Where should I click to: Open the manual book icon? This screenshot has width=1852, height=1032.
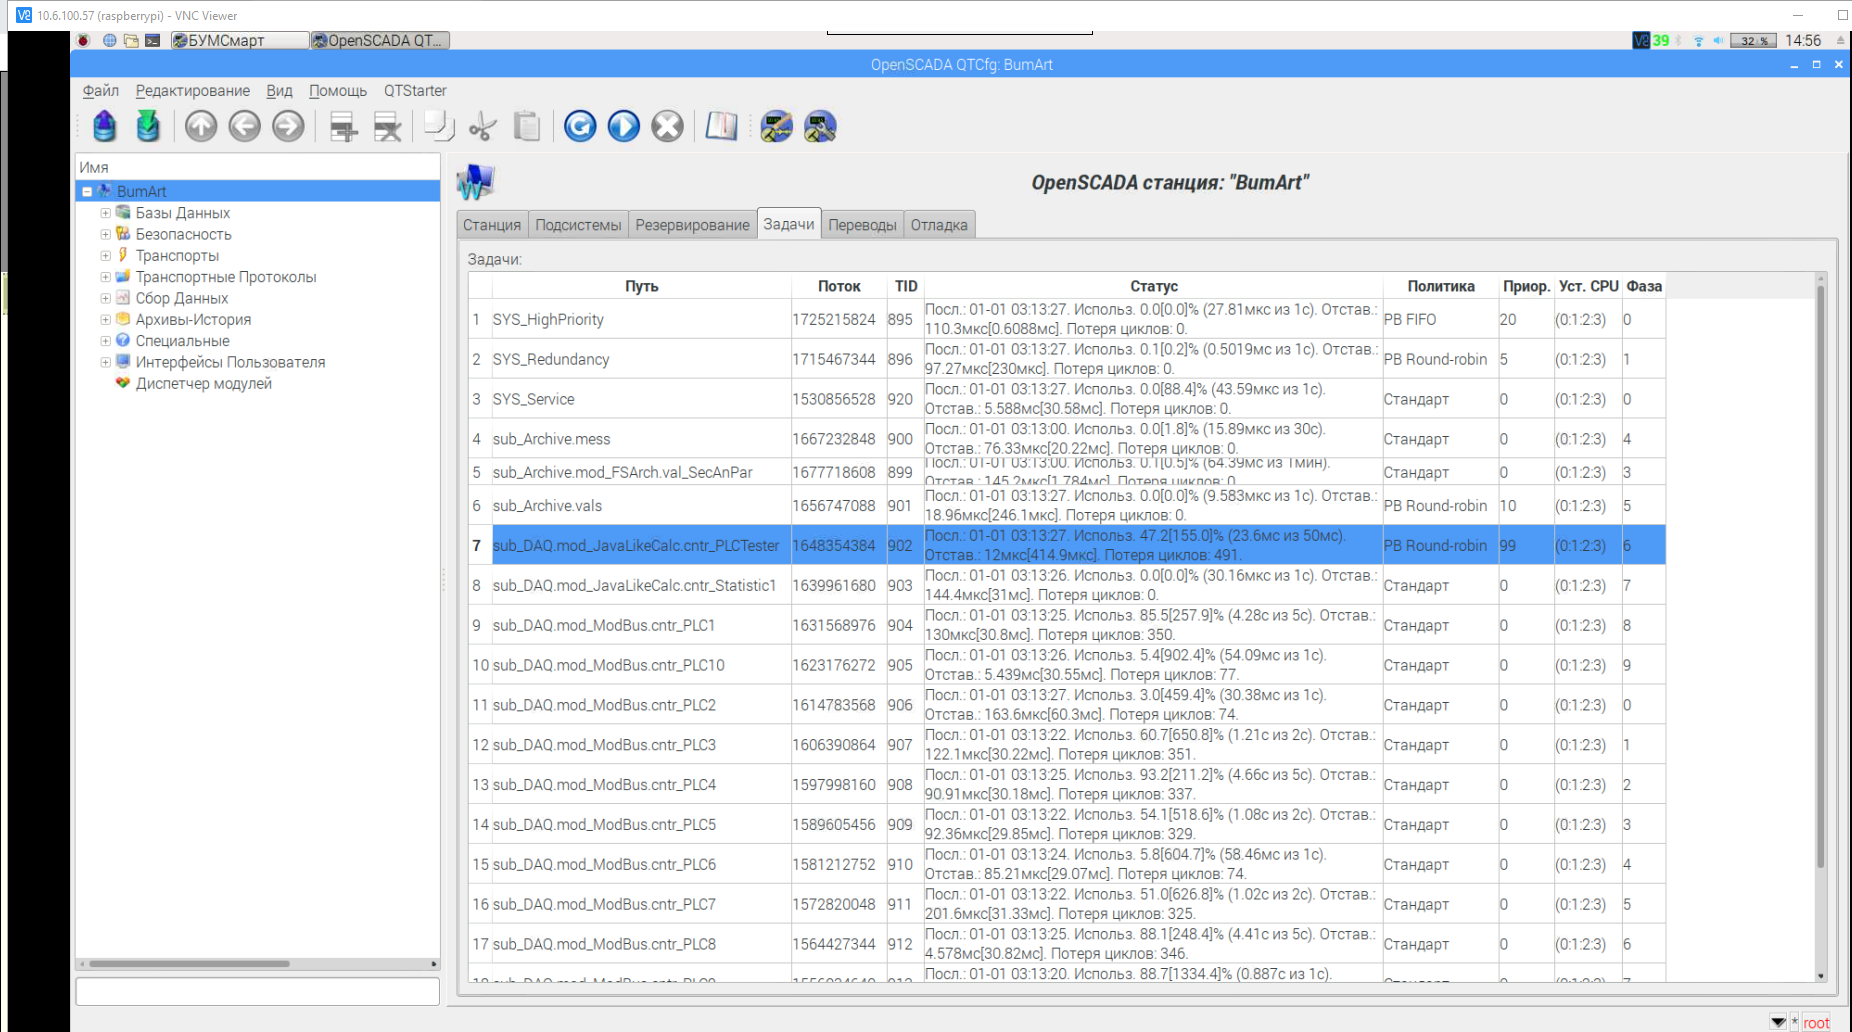(721, 127)
